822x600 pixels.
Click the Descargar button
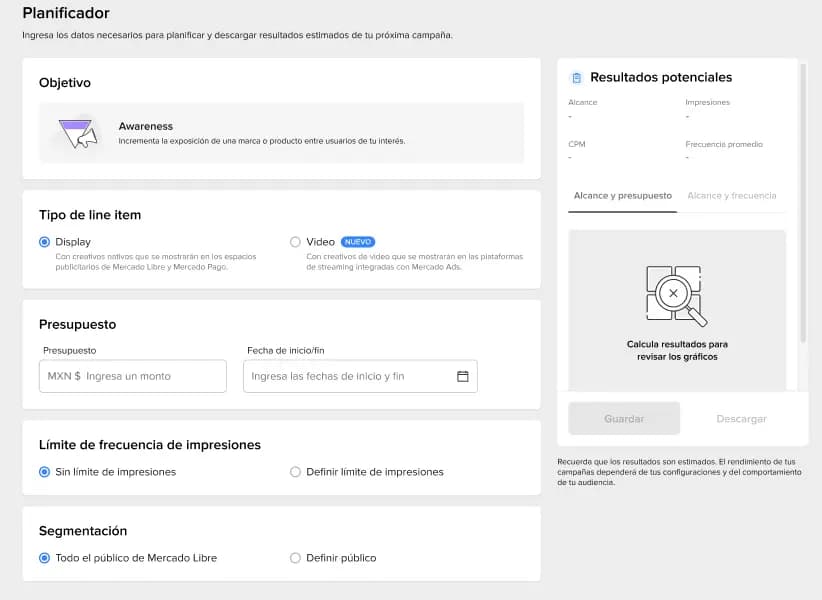click(741, 419)
